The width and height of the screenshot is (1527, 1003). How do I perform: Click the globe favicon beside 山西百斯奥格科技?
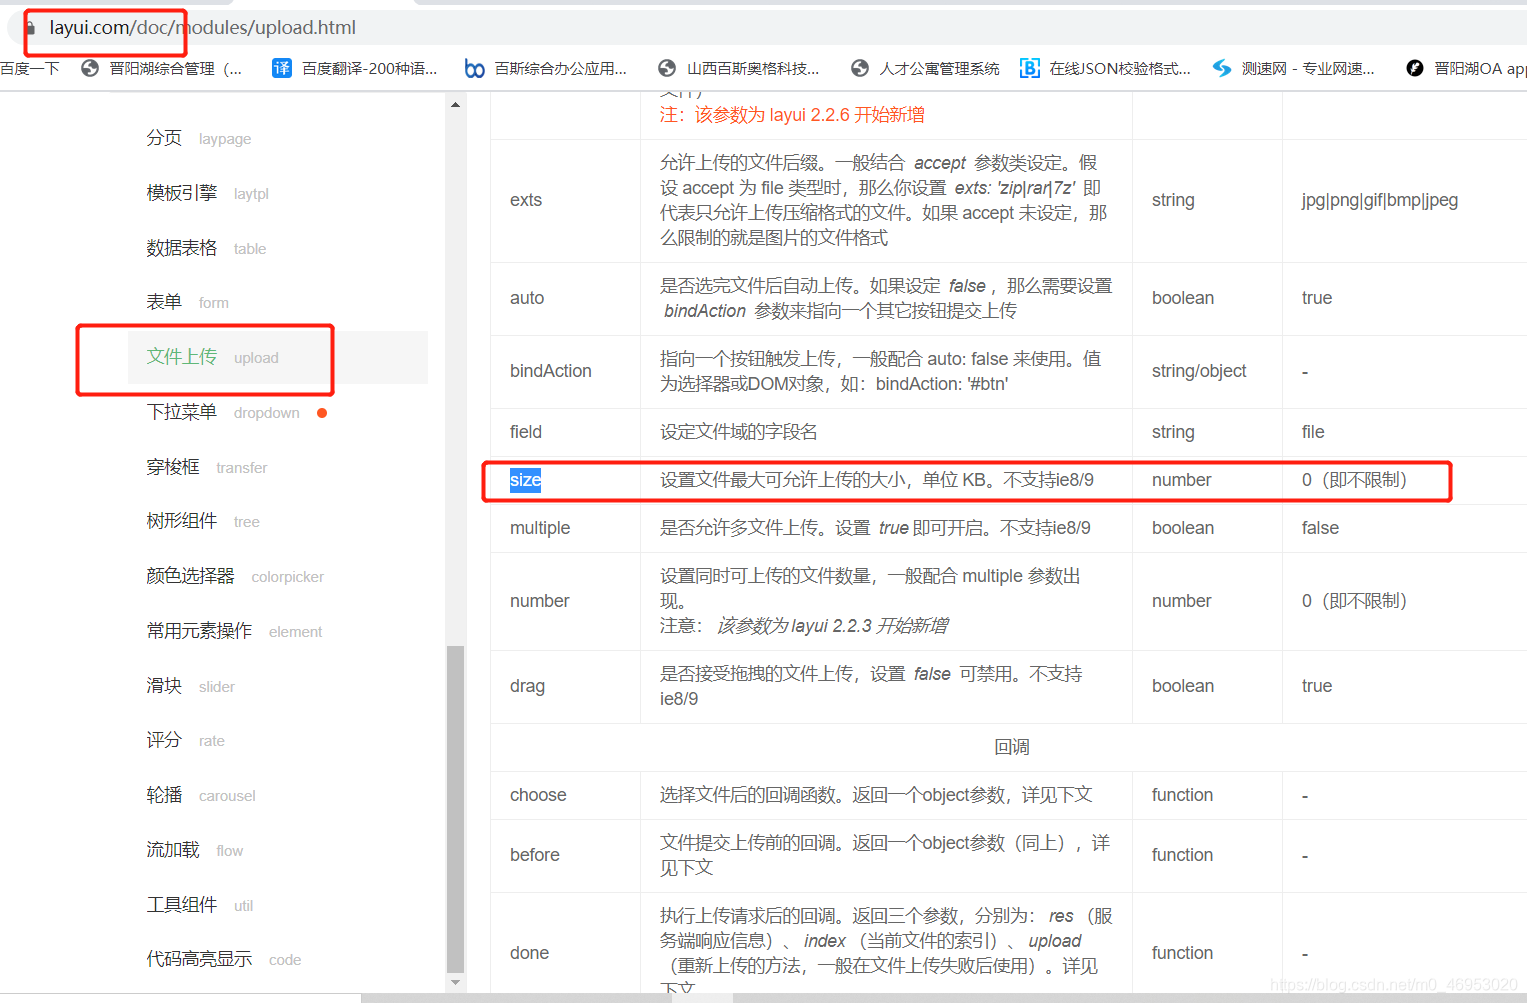click(x=666, y=68)
